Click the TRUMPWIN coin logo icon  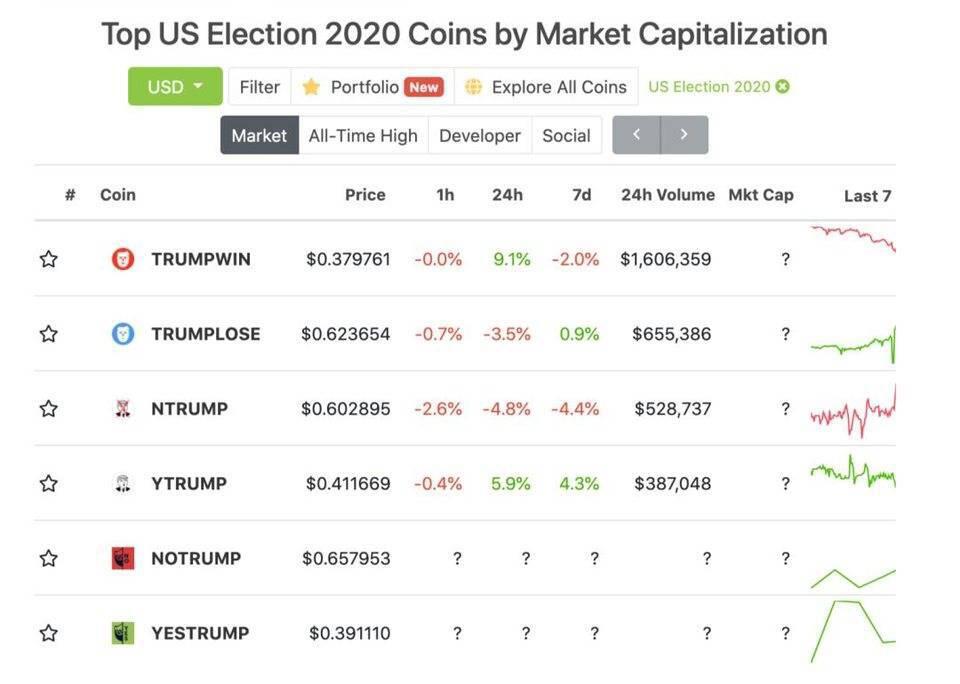click(123, 259)
